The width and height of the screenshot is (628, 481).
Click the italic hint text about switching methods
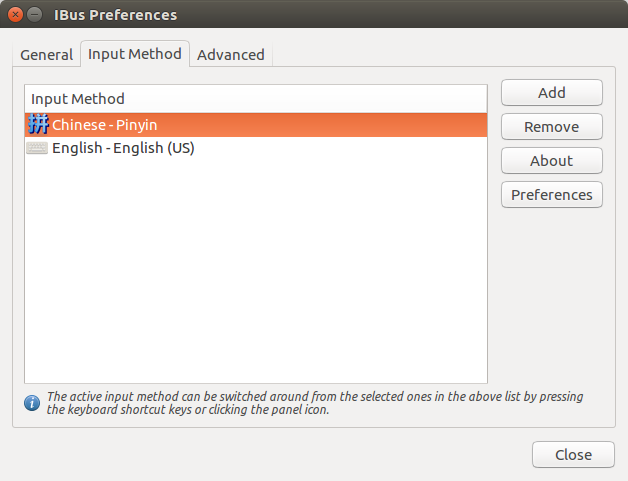315,403
